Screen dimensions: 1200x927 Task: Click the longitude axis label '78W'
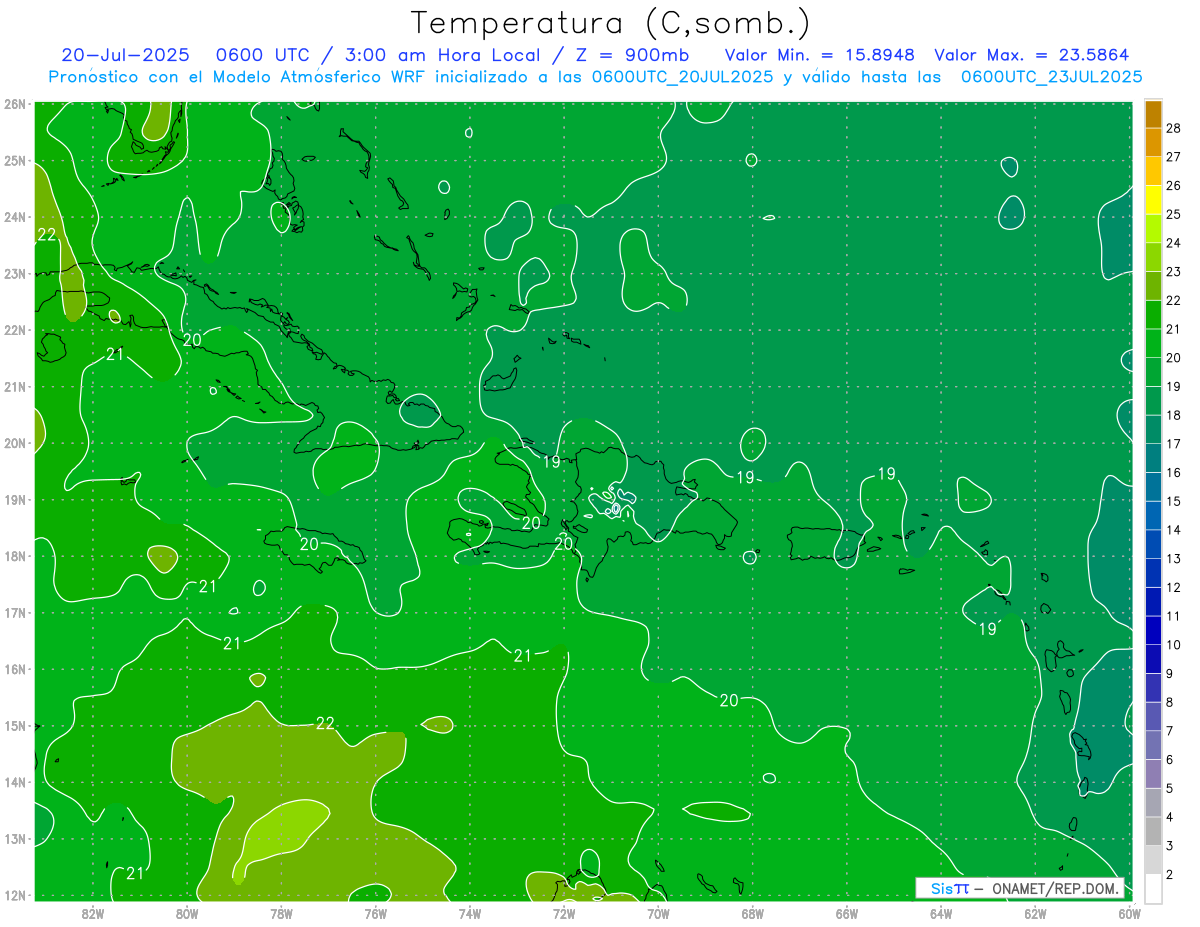coord(281,913)
